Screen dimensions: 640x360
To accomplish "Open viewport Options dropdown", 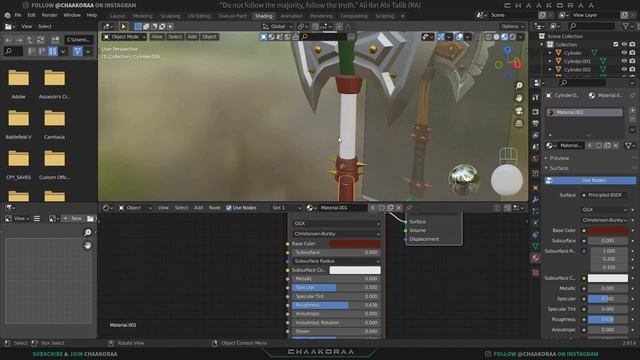I will 512,27.
